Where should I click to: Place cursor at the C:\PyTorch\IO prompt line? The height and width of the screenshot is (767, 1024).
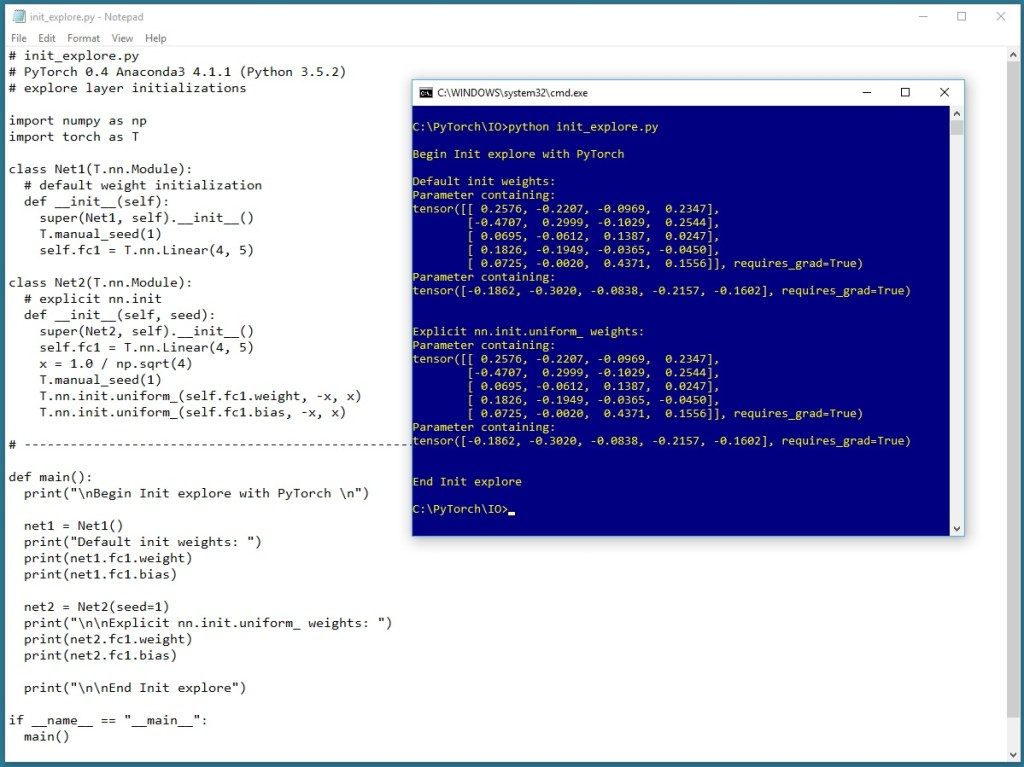pos(470,508)
